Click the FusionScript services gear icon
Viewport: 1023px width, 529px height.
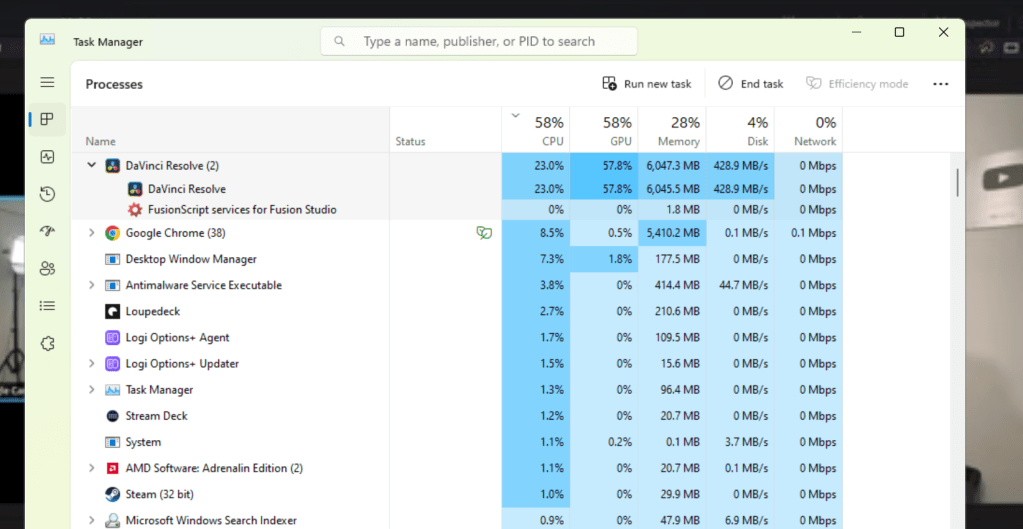[x=134, y=210]
